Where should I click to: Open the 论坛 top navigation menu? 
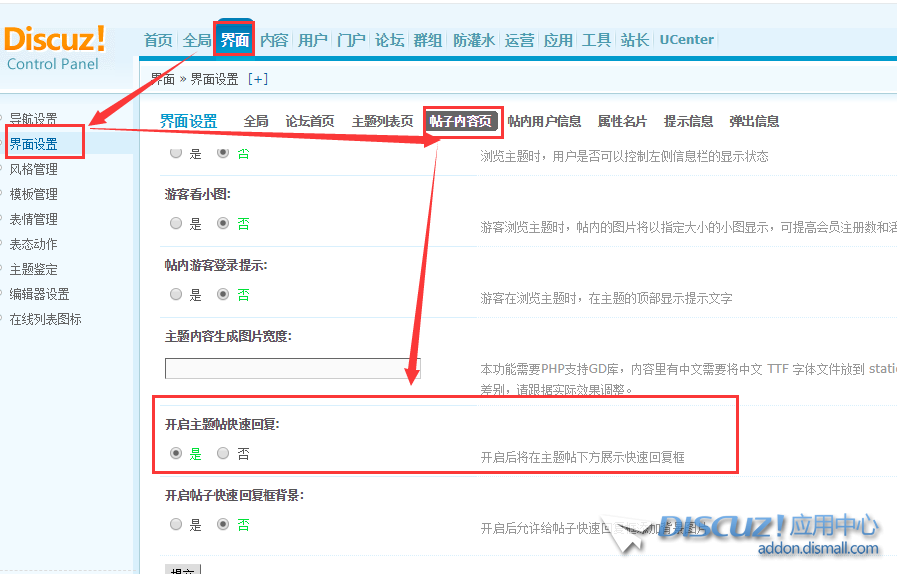click(389, 40)
